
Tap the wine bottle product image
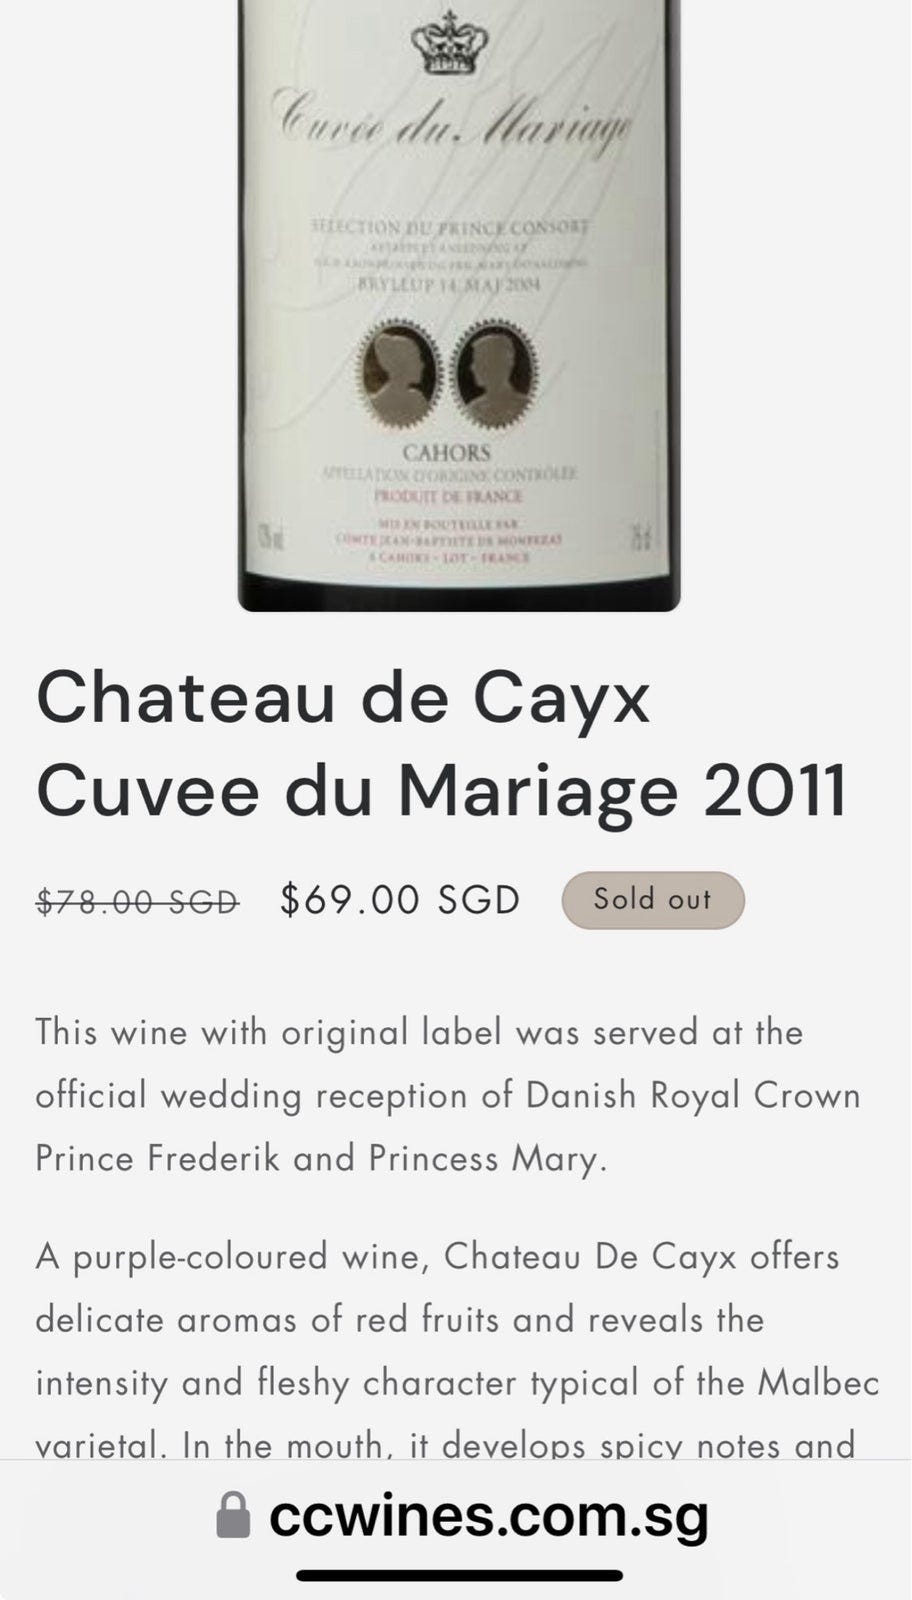pos(458,300)
